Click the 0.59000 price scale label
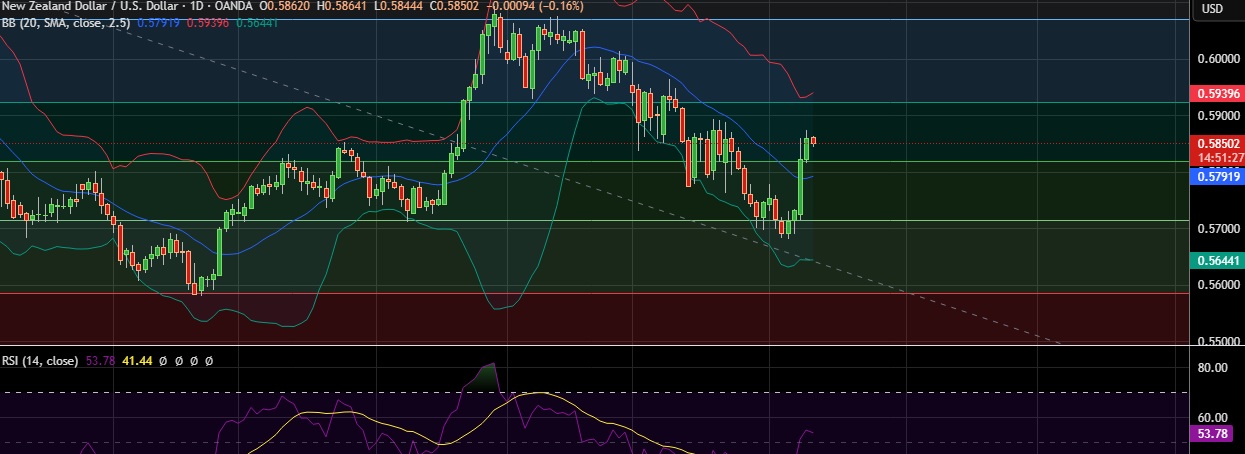1245x454 pixels. pyautogui.click(x=1219, y=116)
